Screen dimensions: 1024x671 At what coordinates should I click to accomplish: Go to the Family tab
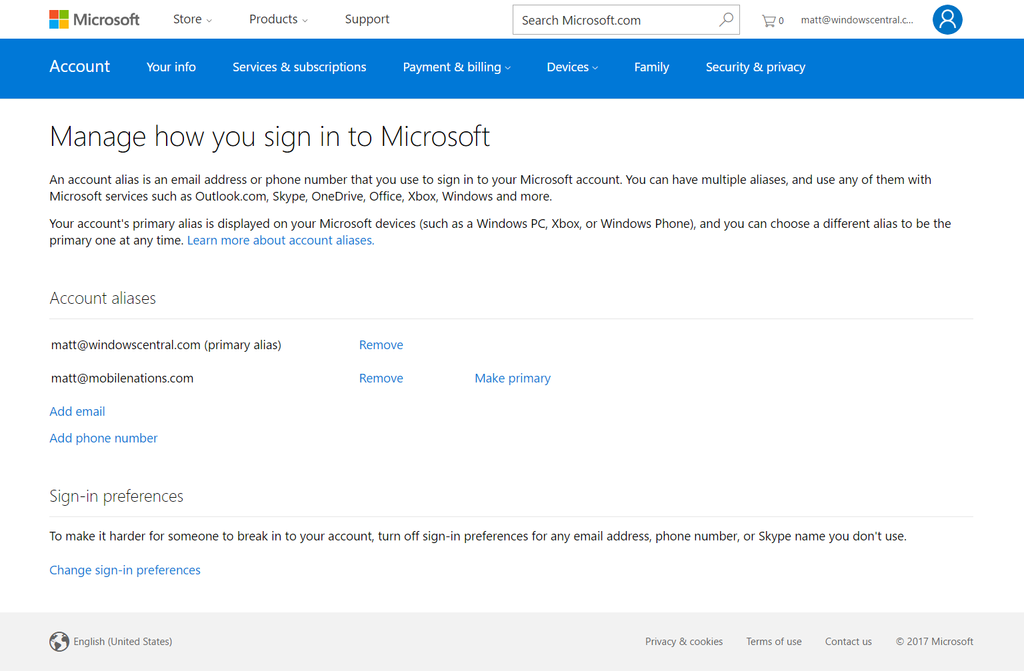coord(651,67)
